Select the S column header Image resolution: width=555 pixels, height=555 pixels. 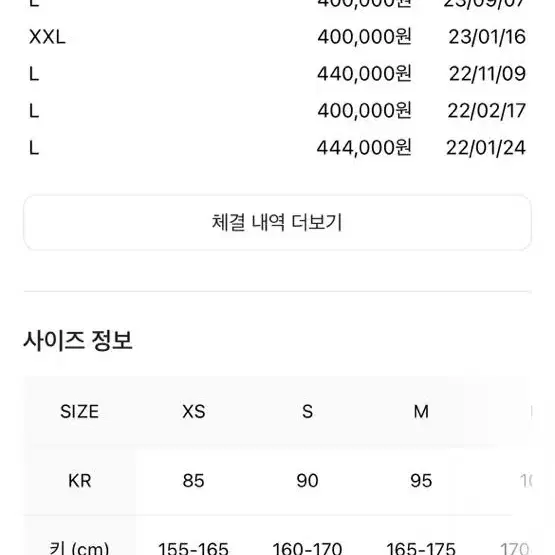(307, 412)
